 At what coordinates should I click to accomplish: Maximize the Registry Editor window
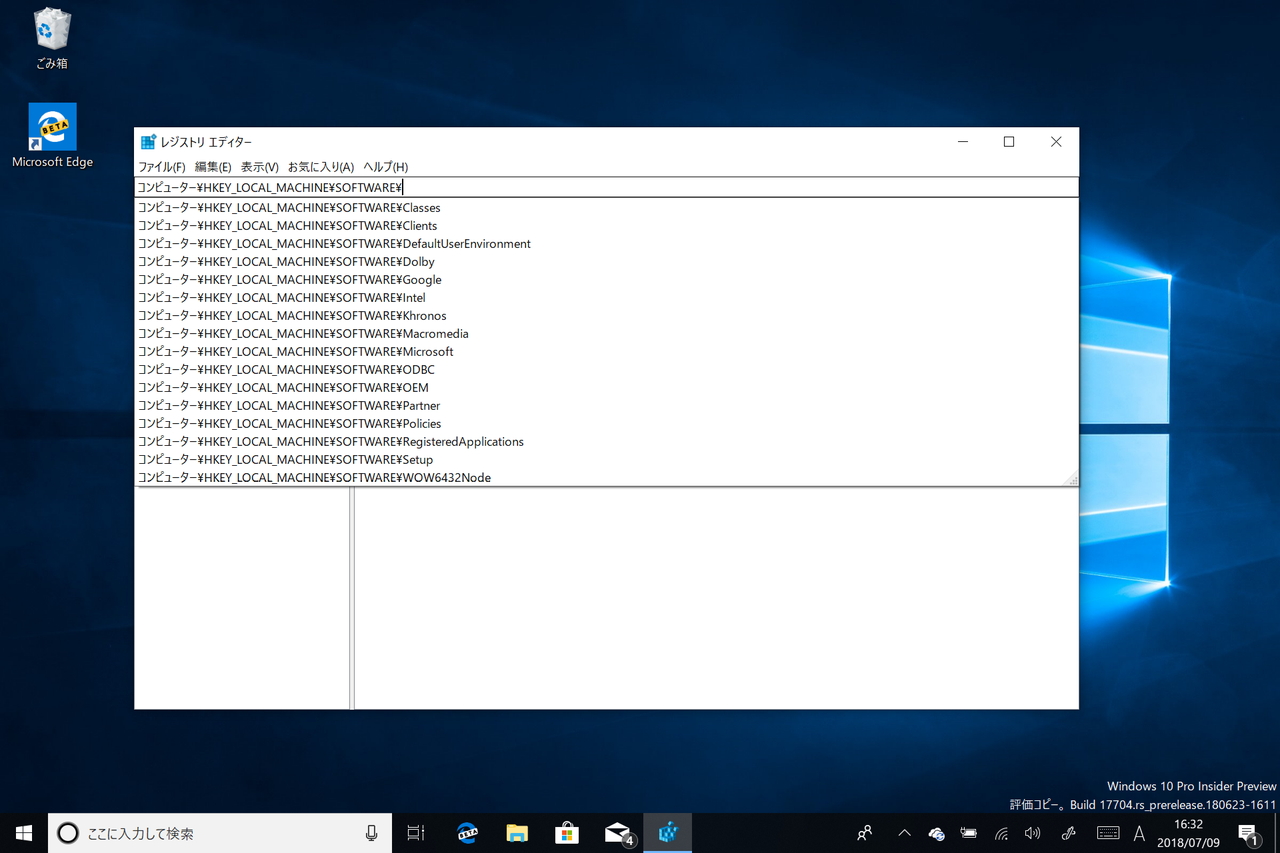(1009, 142)
